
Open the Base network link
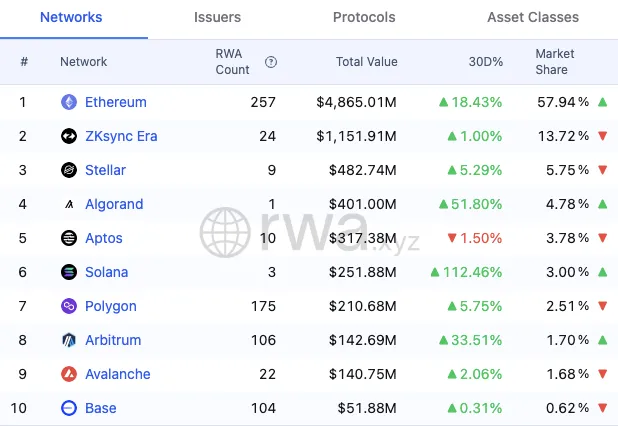pos(100,408)
